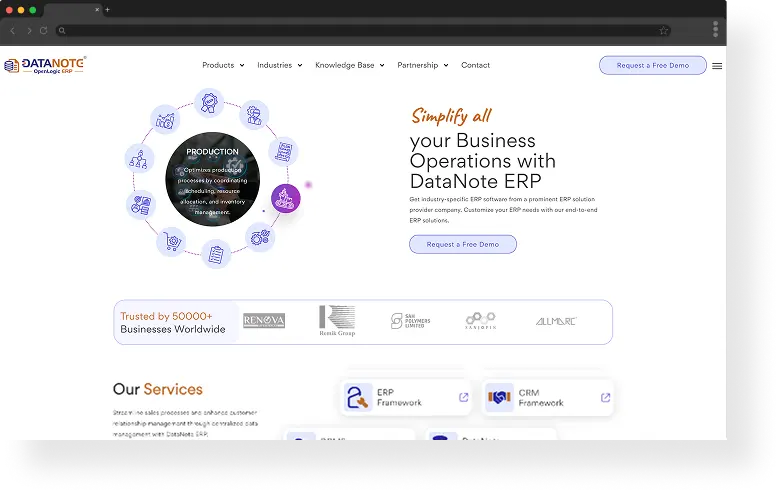The height and width of the screenshot is (495, 782).
Task: Click the hero section Request a Free Demo button
Action: tap(463, 244)
